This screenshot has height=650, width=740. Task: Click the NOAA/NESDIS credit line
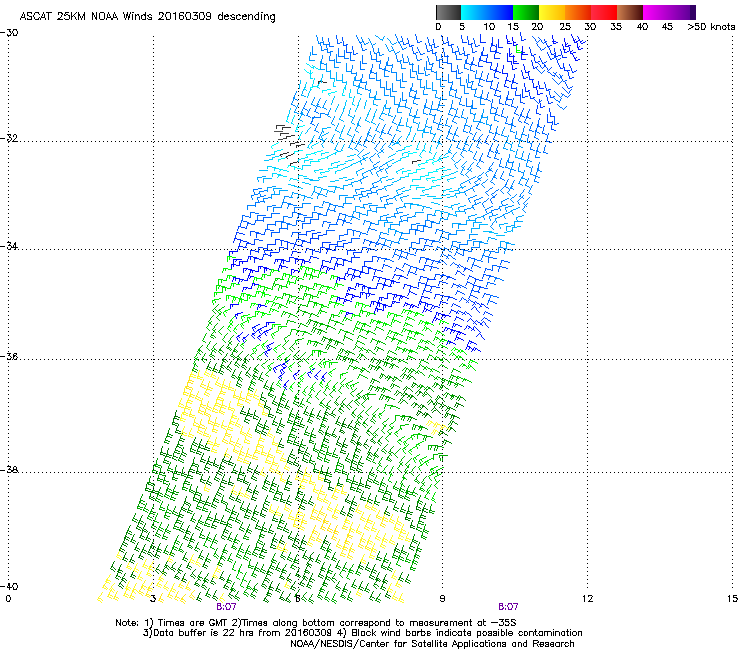click(x=432, y=644)
